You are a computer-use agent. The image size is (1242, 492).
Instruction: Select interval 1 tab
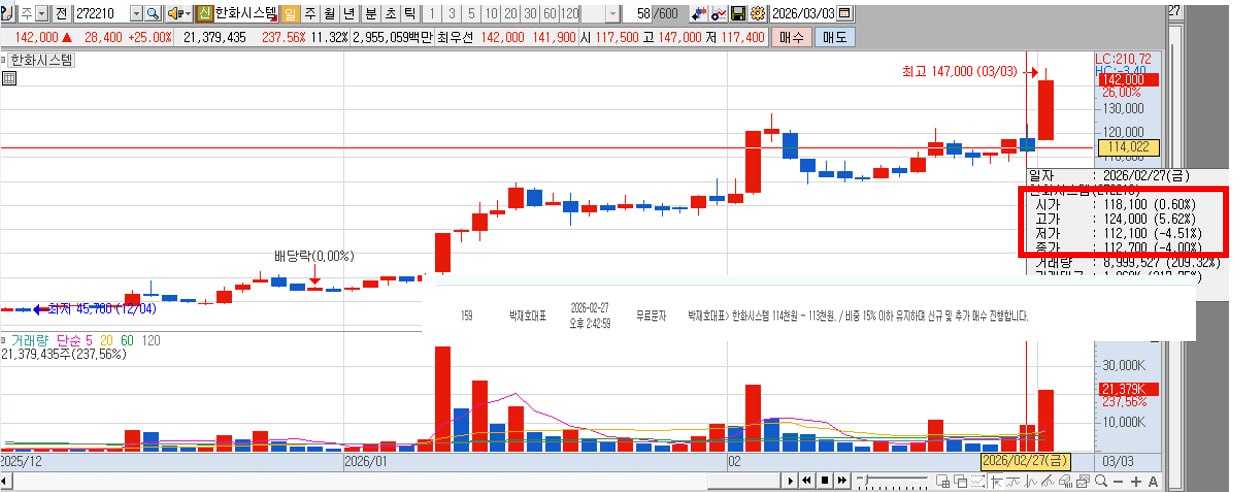point(431,14)
